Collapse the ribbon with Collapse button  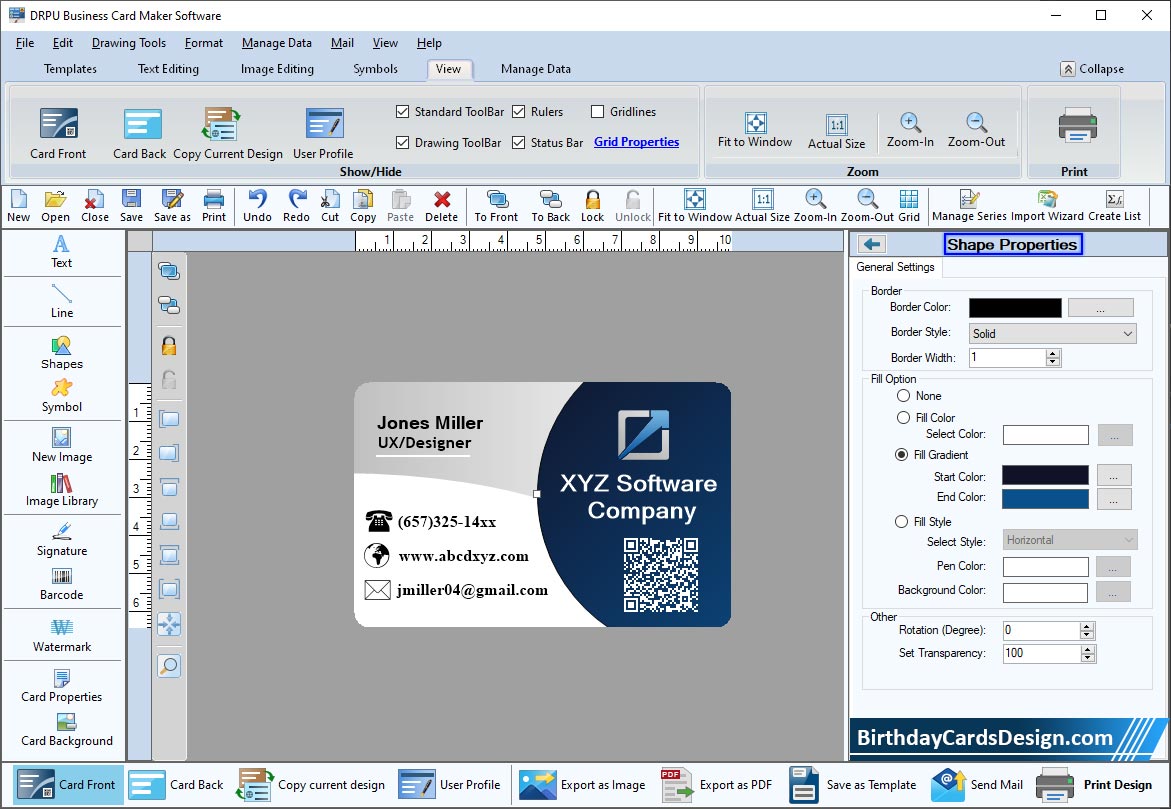(x=1092, y=69)
